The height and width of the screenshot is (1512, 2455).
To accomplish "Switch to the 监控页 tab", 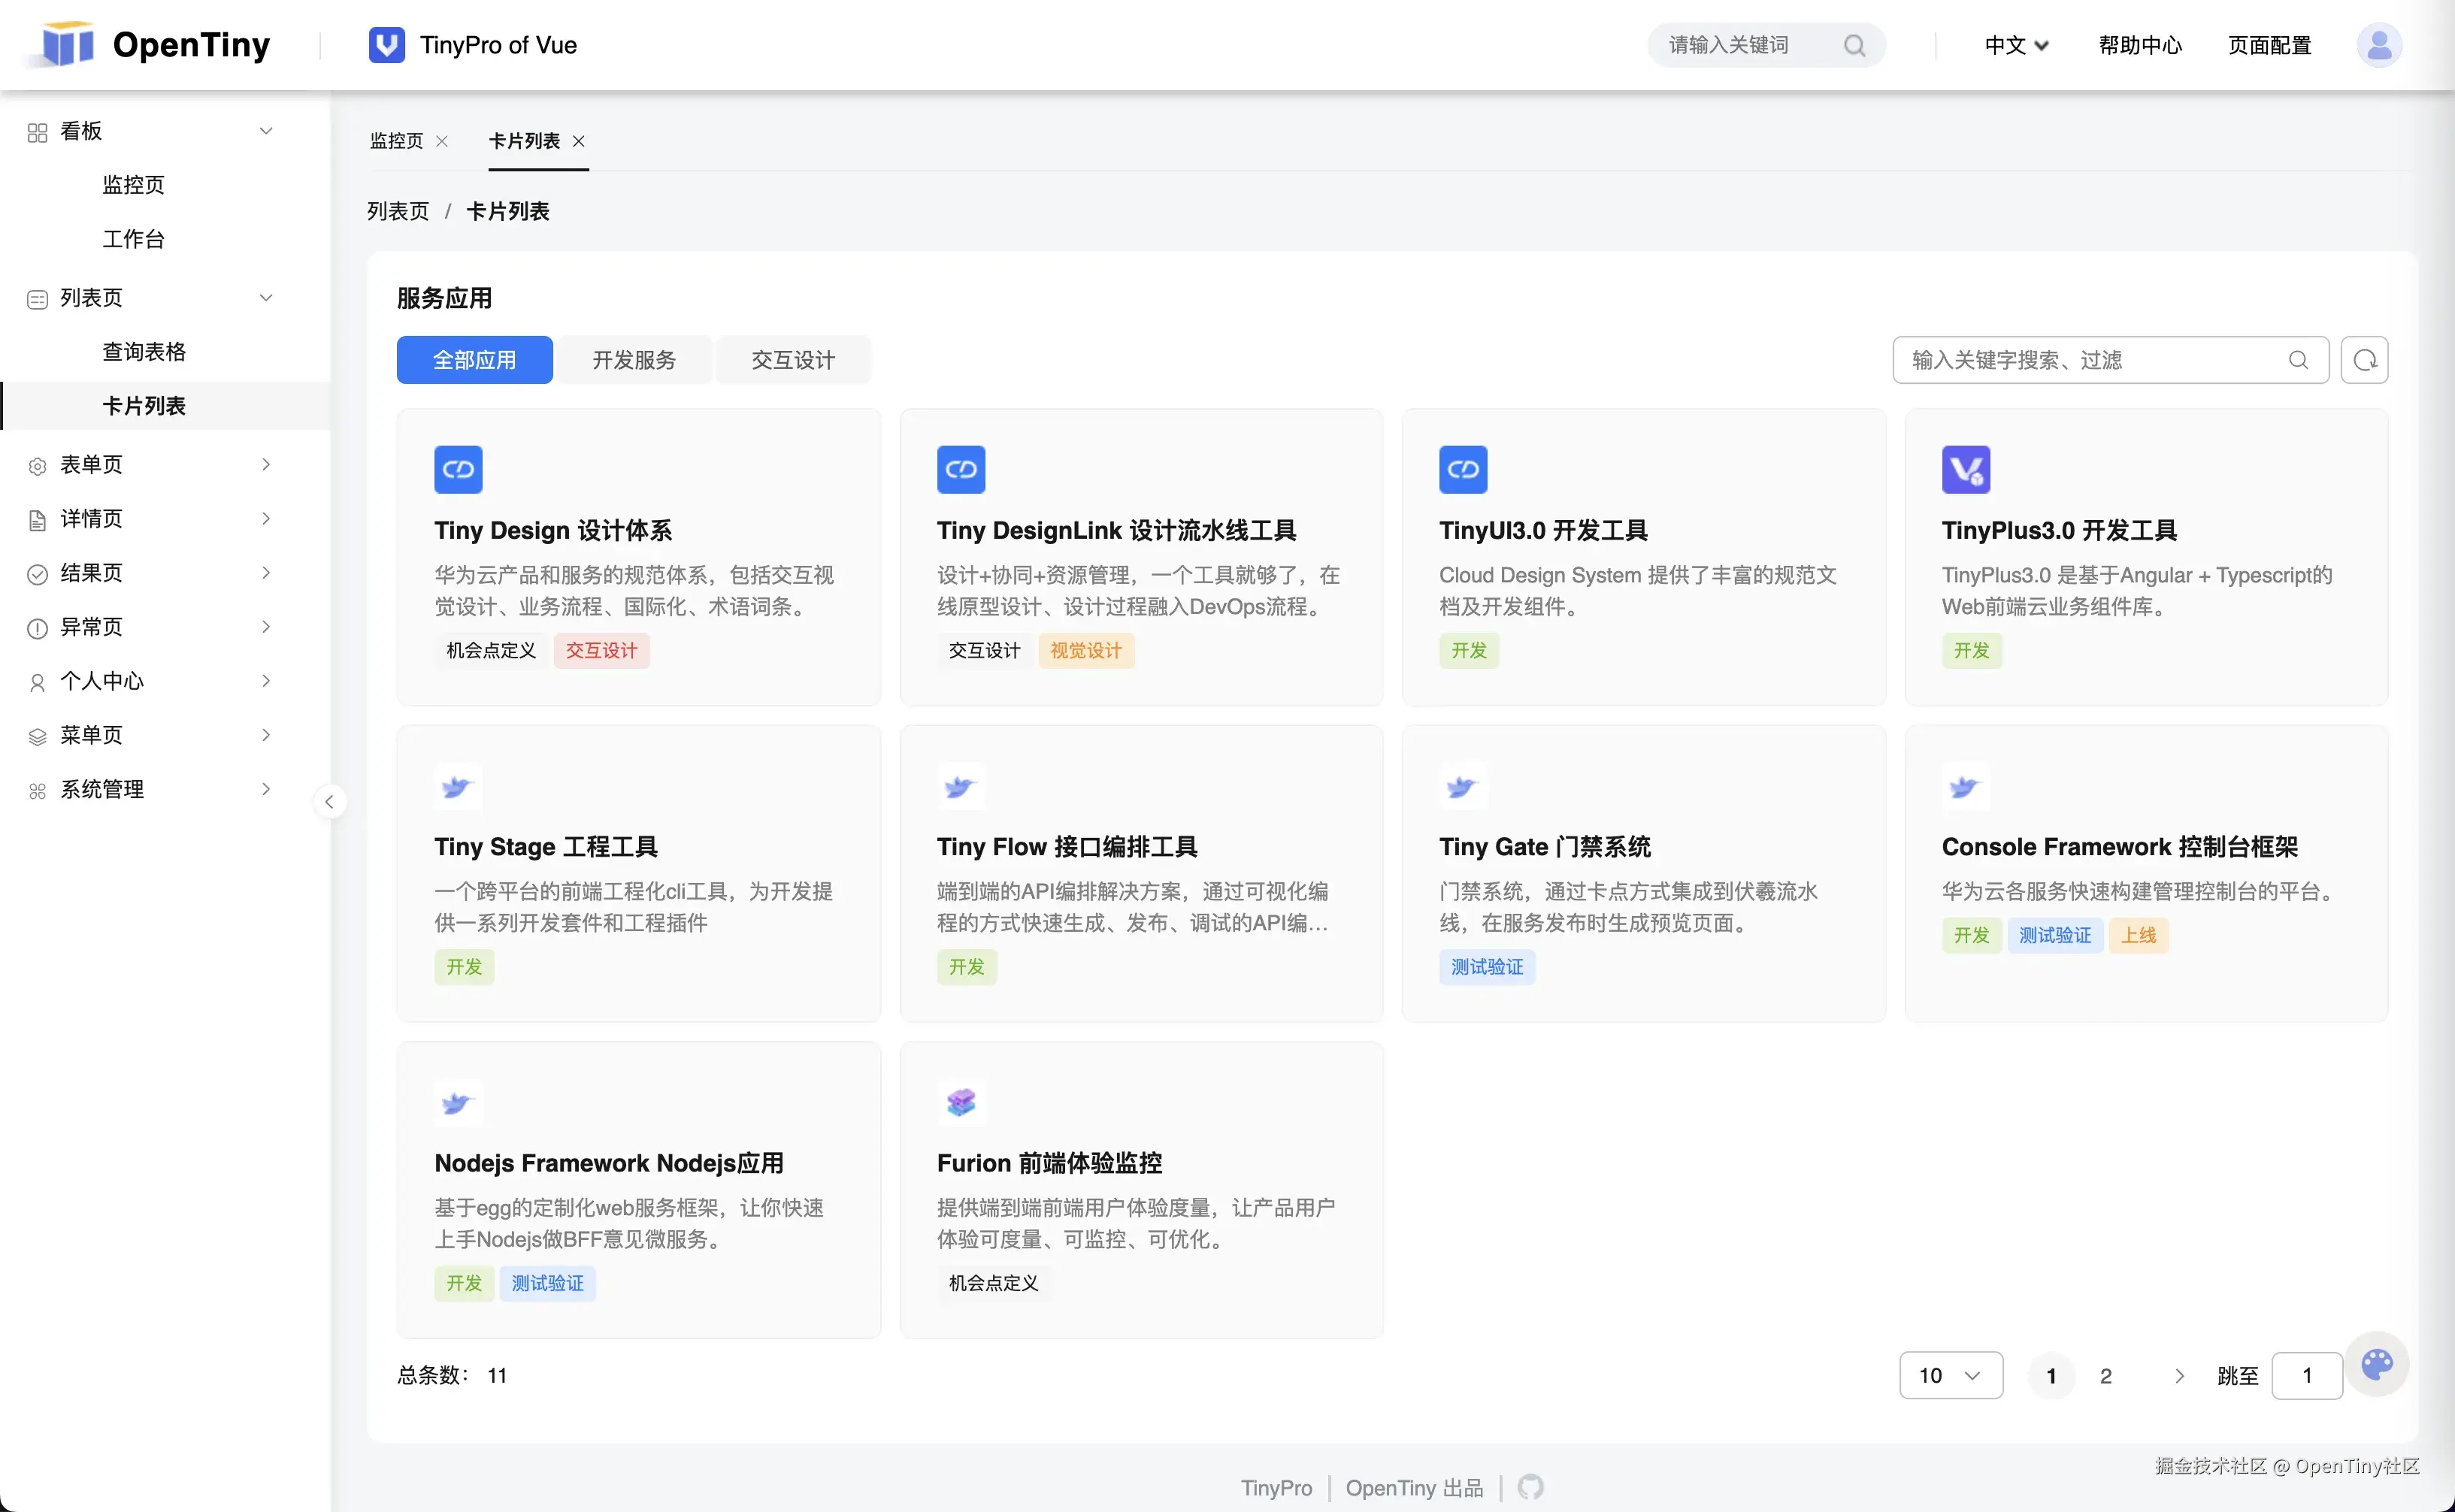I will point(396,141).
